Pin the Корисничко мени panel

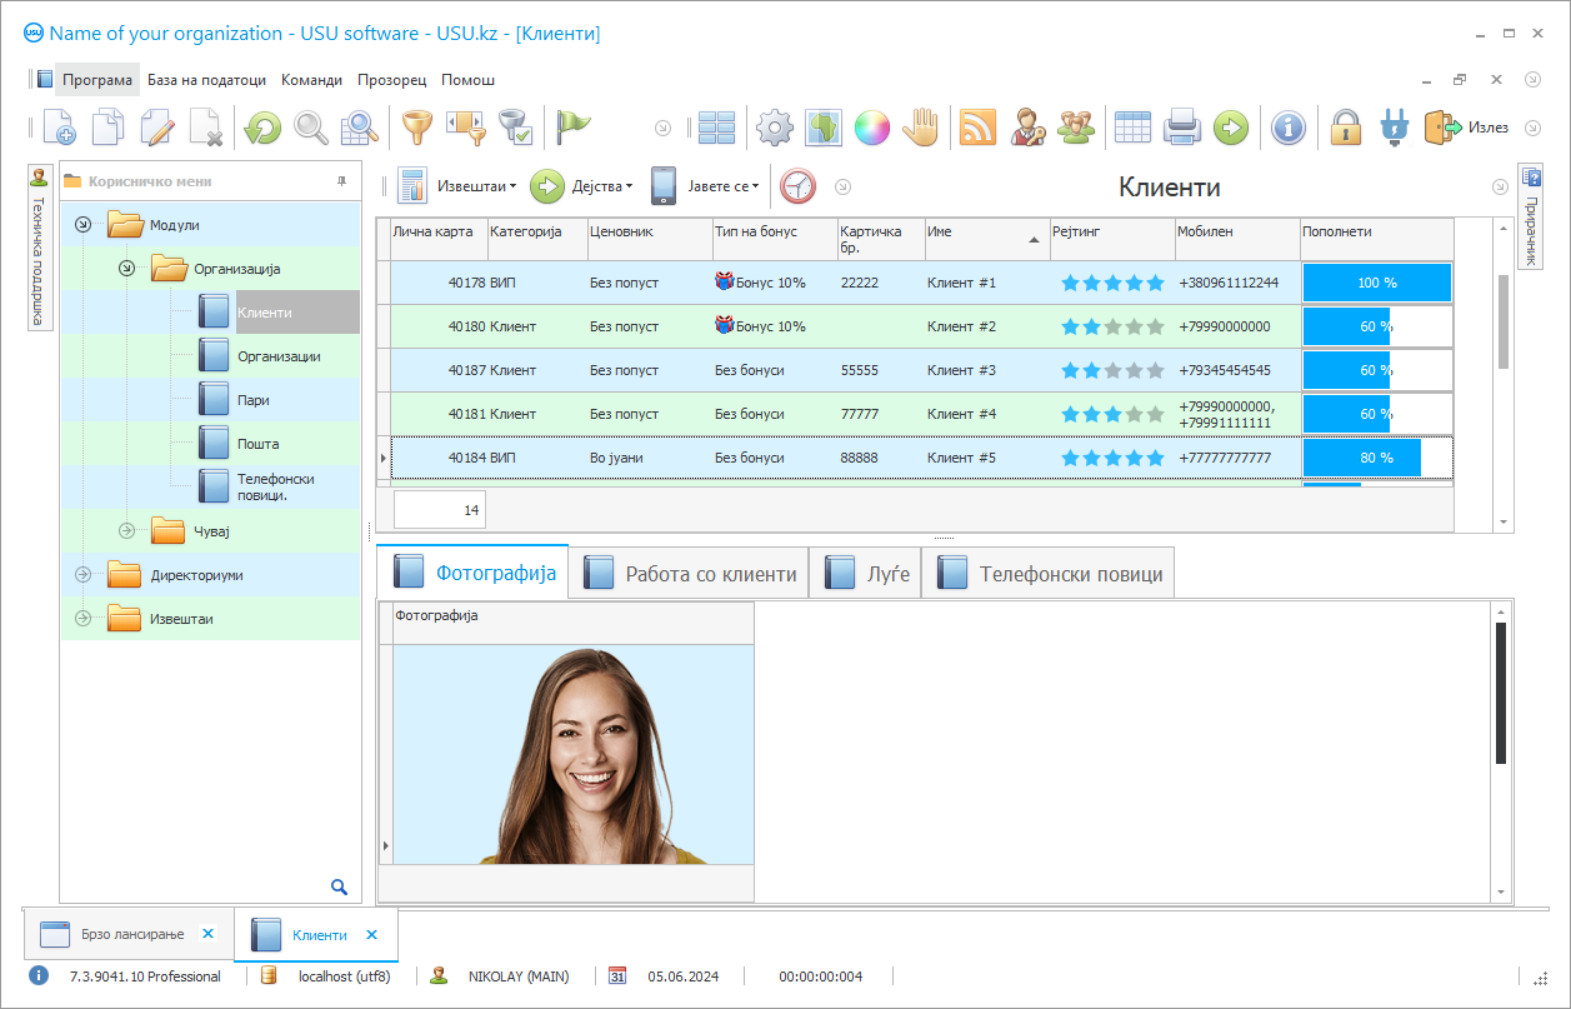pyautogui.click(x=342, y=181)
